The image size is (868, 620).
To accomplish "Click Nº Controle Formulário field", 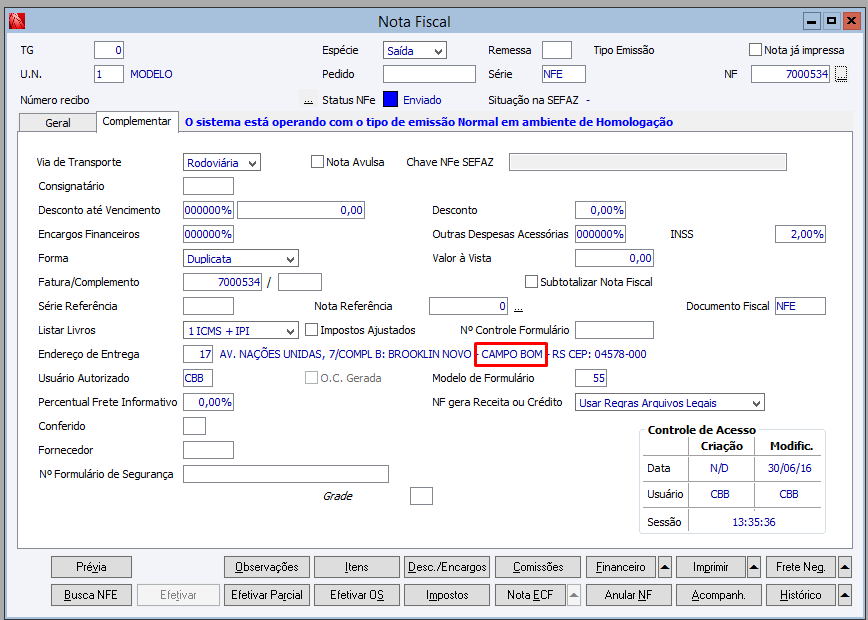I will [614, 330].
